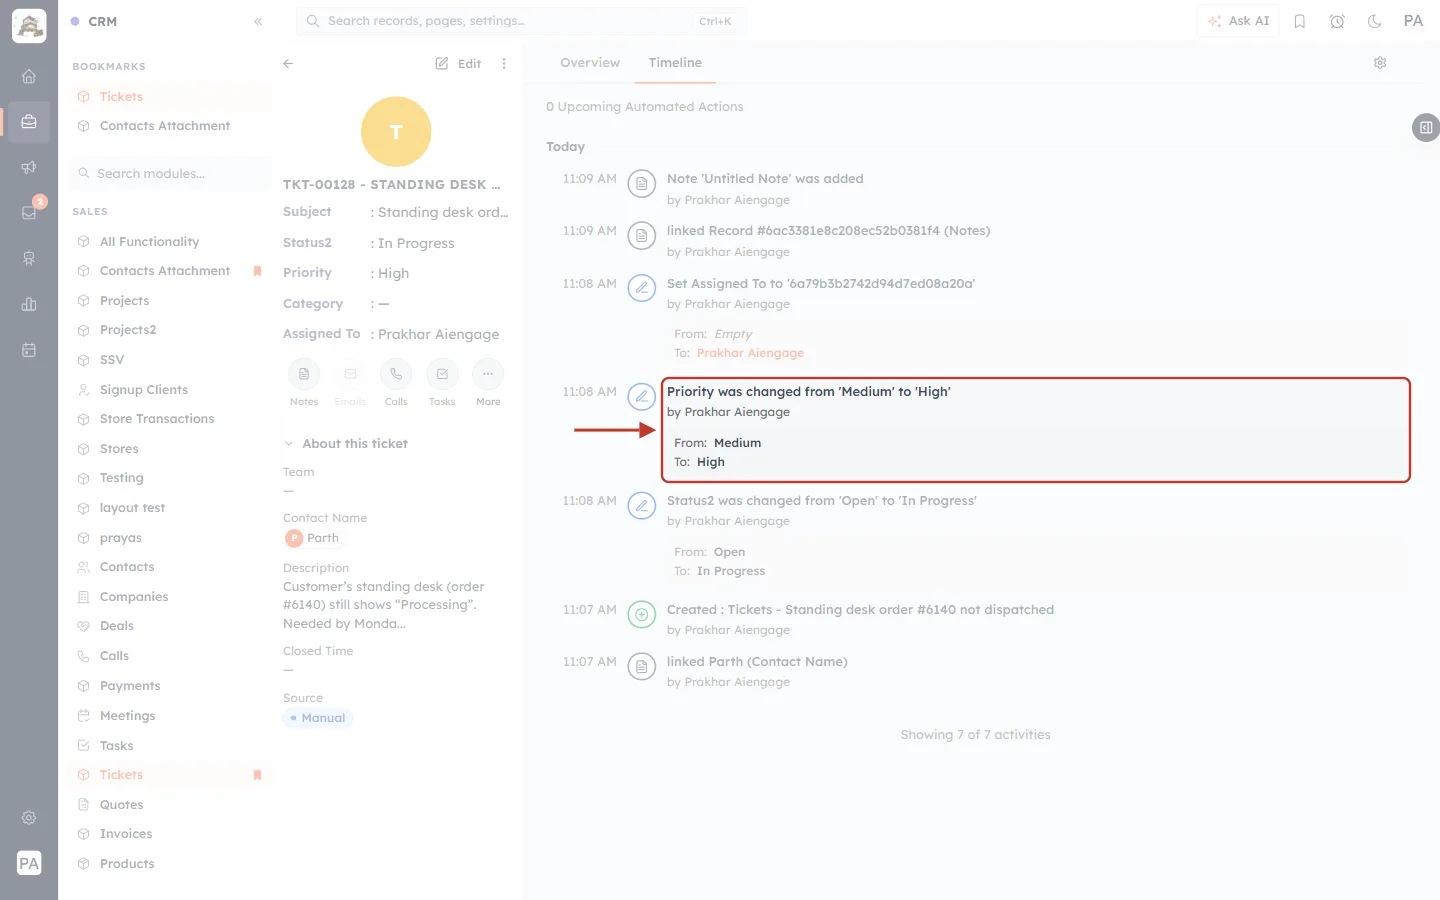Toggle dark mode moon icon
This screenshot has height=900, width=1440.
1375,21
